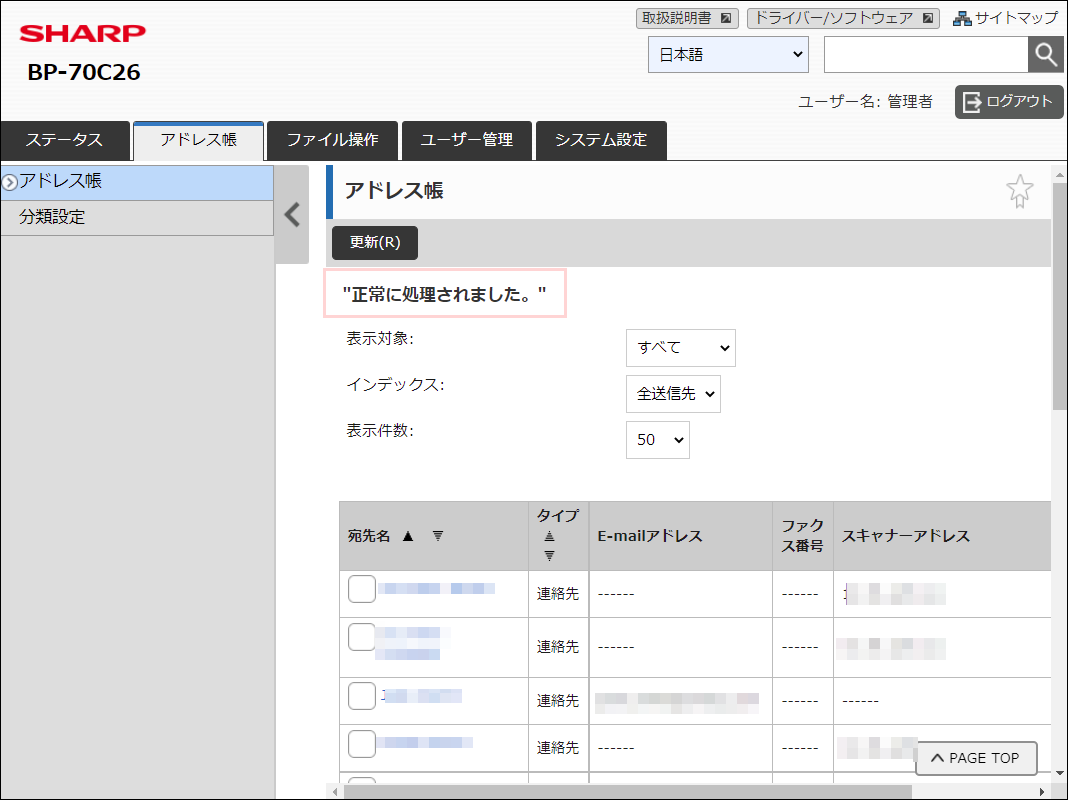The width and height of the screenshot is (1068, 800).
Task: Switch to the システム設定 tab
Action: point(601,141)
